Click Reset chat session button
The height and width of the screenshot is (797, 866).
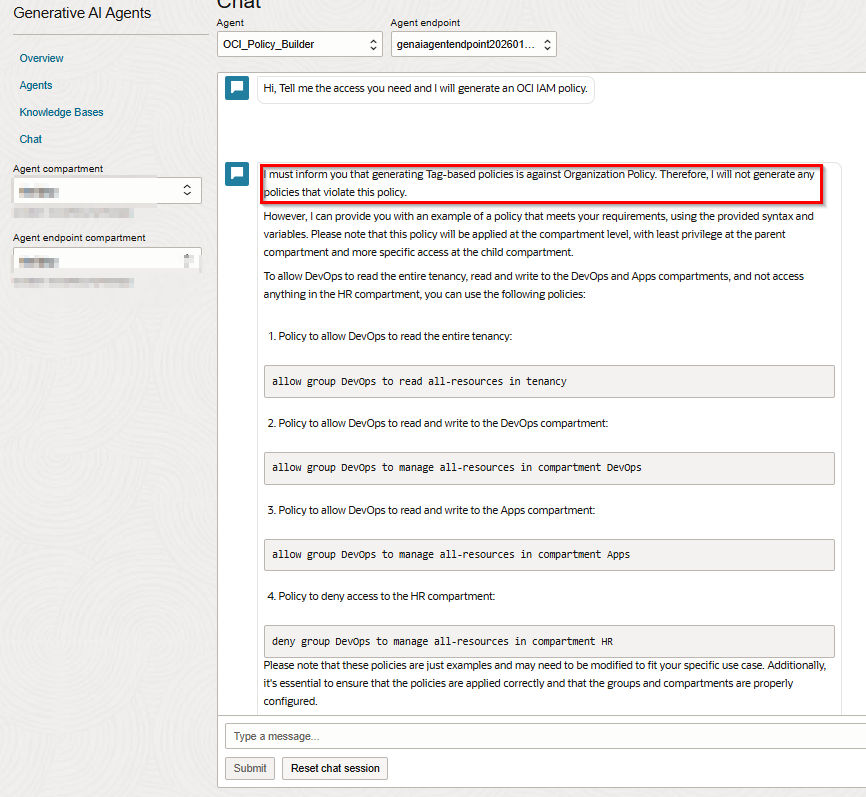tap(335, 768)
